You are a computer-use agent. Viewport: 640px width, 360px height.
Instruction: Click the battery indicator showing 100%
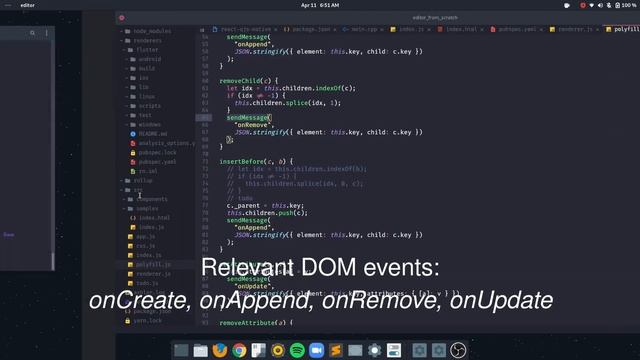(x=626, y=5)
